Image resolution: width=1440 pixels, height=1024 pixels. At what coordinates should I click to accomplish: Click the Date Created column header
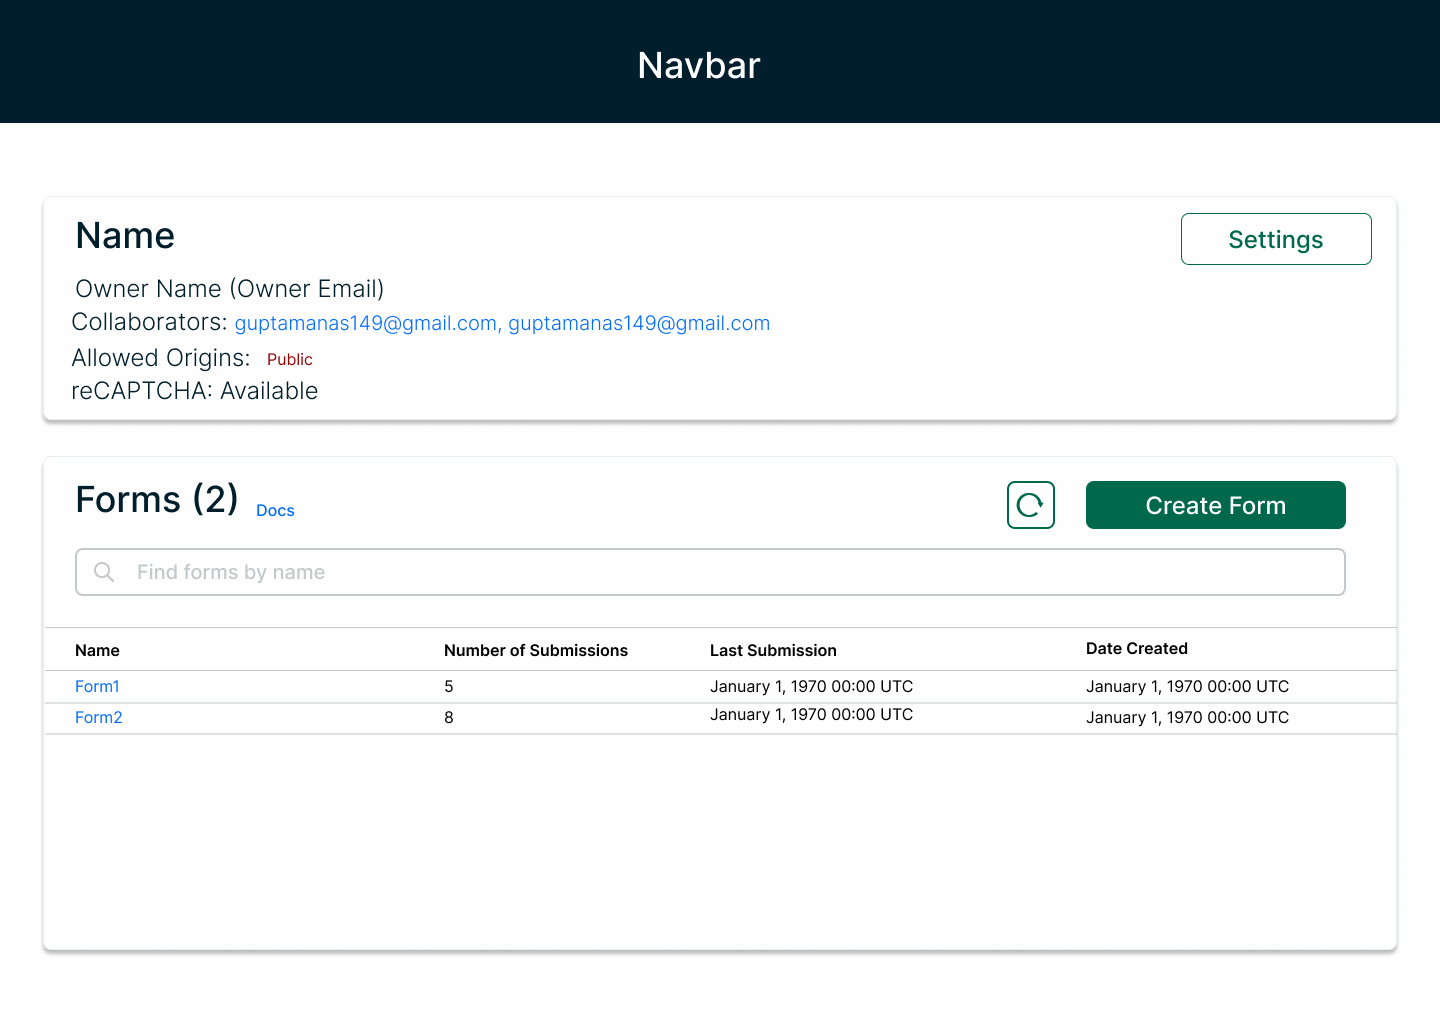coord(1137,648)
